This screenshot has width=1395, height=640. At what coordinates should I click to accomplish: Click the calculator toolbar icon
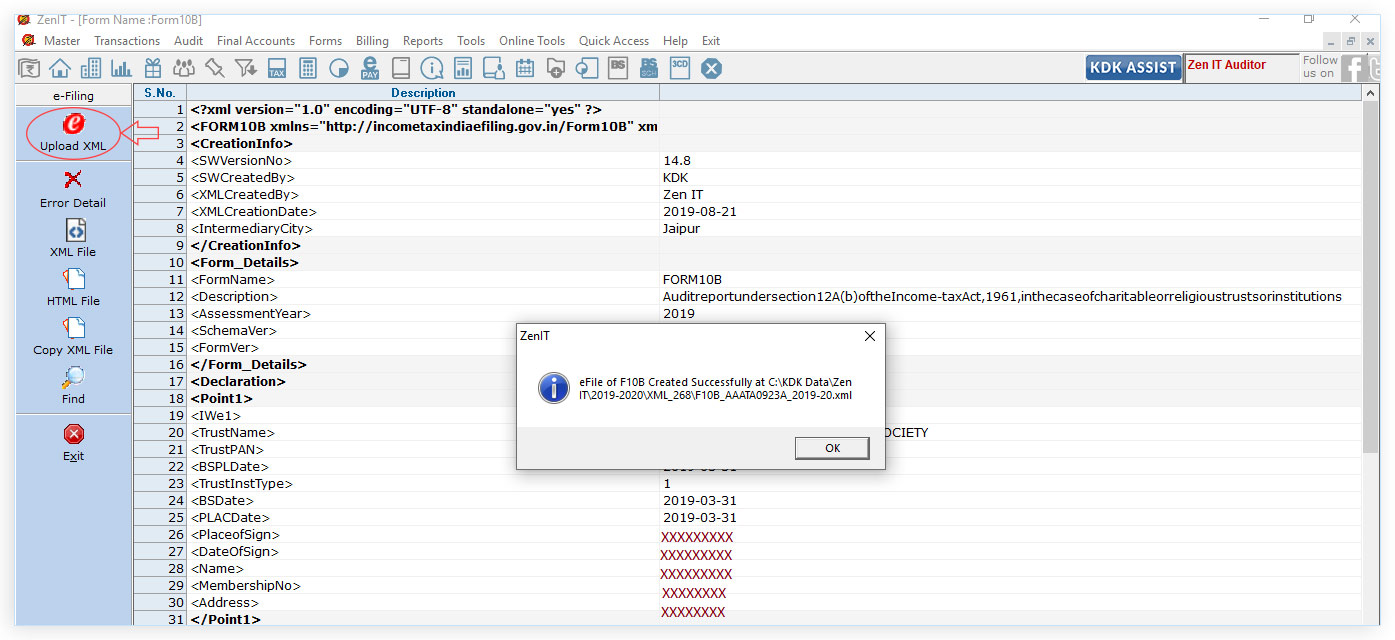[x=308, y=68]
